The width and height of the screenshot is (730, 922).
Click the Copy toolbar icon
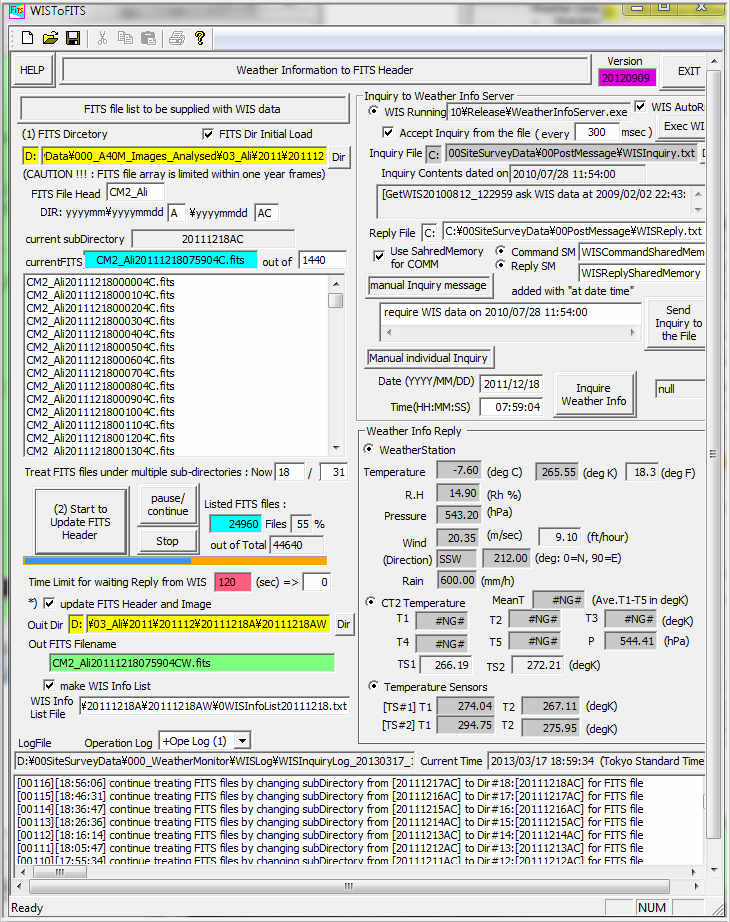pos(125,38)
